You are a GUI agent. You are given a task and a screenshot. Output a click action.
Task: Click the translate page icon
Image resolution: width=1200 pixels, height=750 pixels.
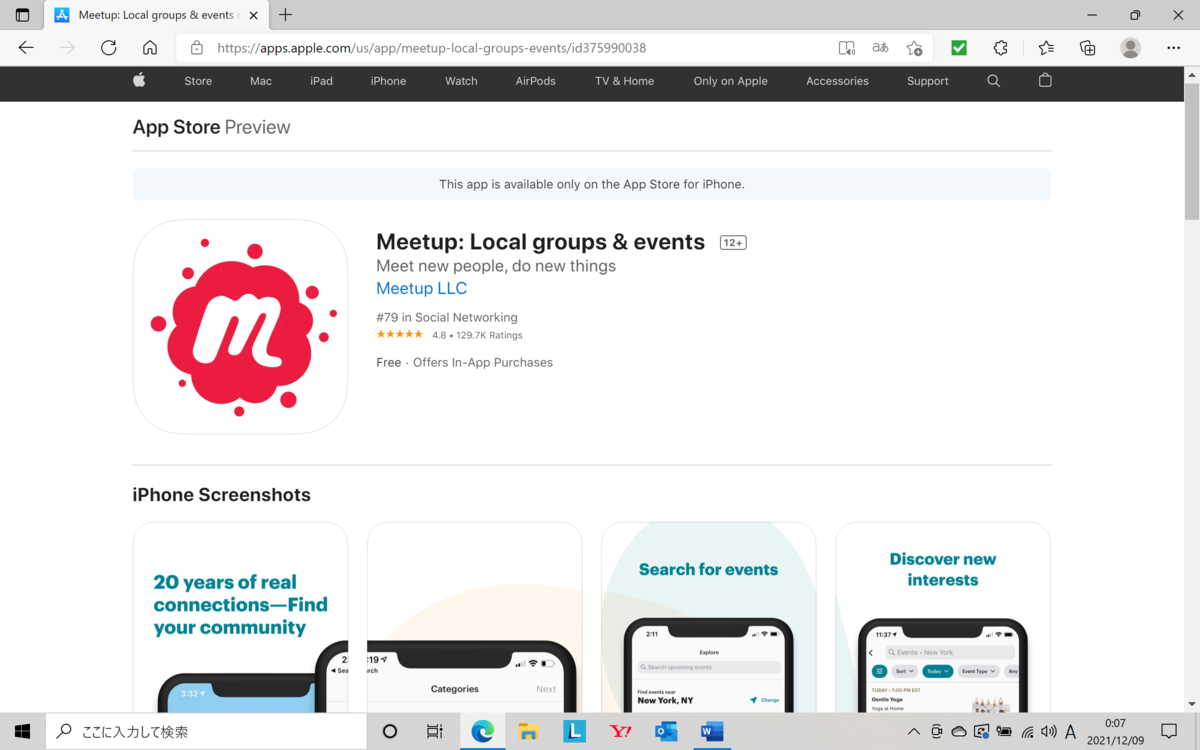[880, 48]
